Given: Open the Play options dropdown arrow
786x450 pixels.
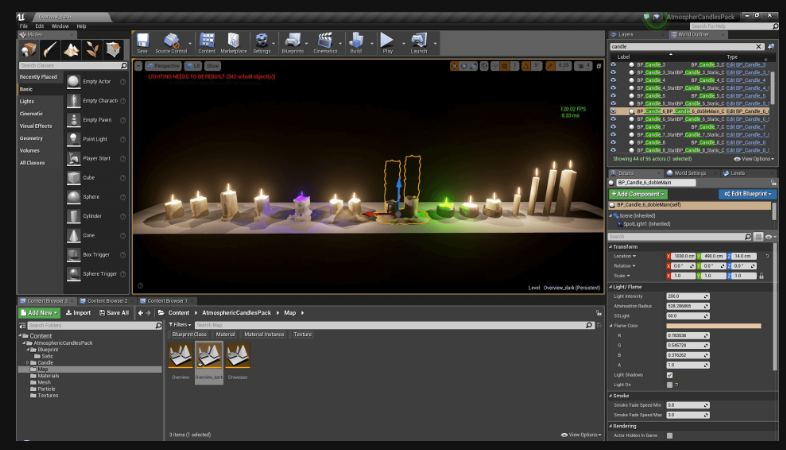Looking at the screenshot, I should pos(403,44).
